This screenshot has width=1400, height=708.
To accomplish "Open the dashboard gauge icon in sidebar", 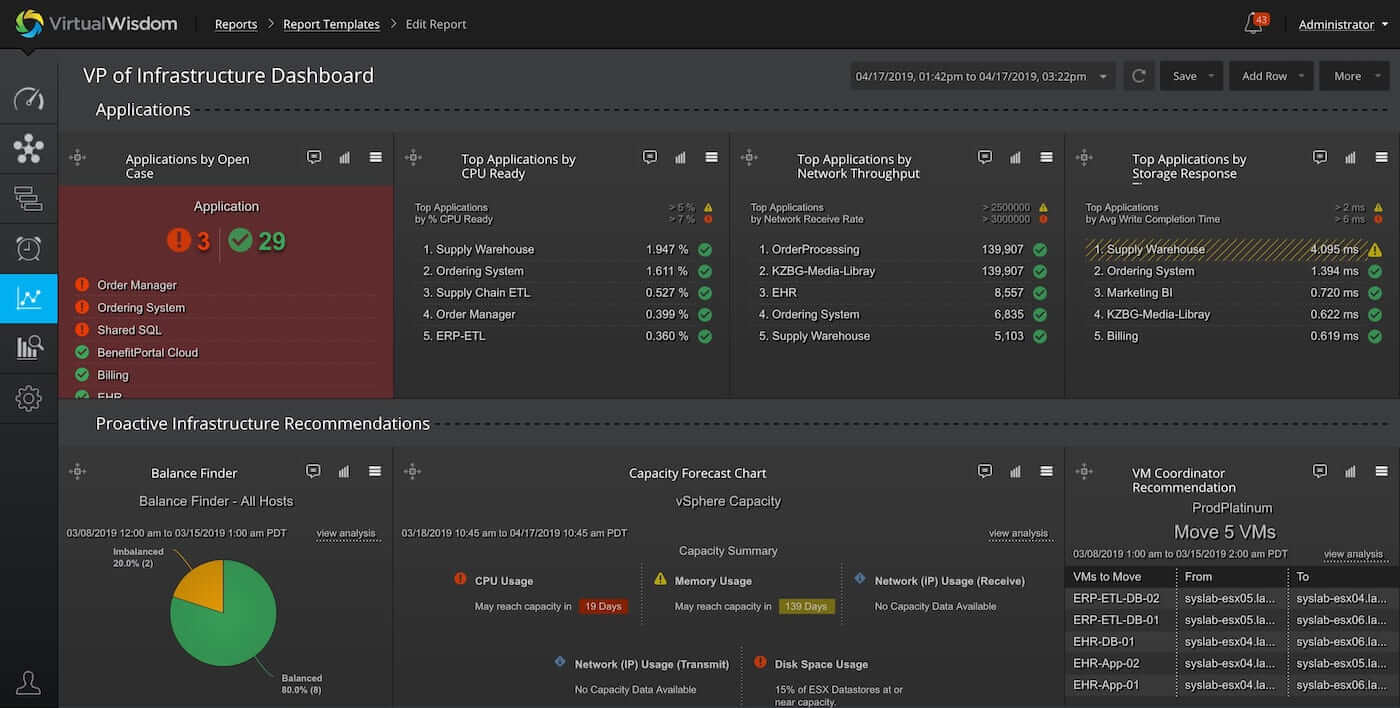I will [x=29, y=99].
